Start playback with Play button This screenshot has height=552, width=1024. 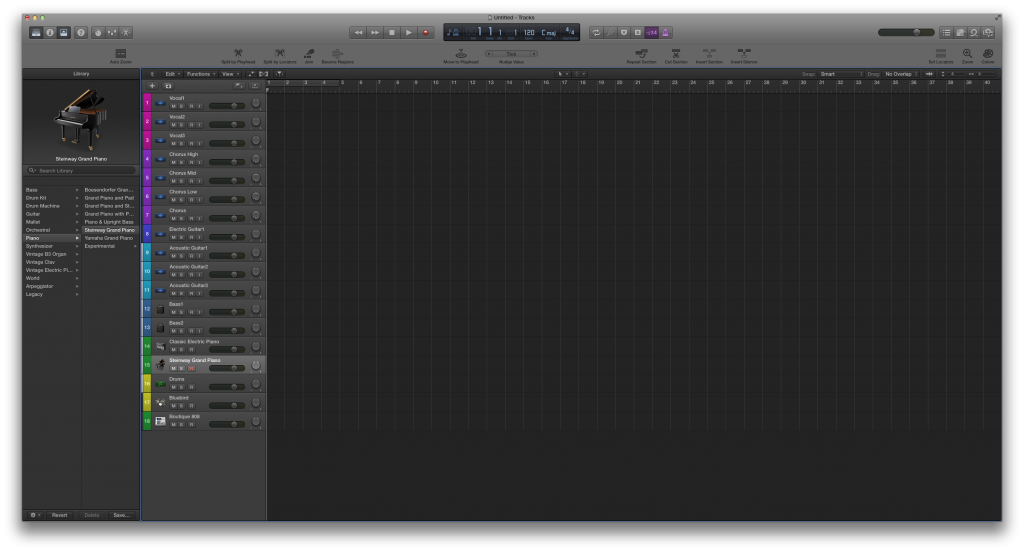409,33
